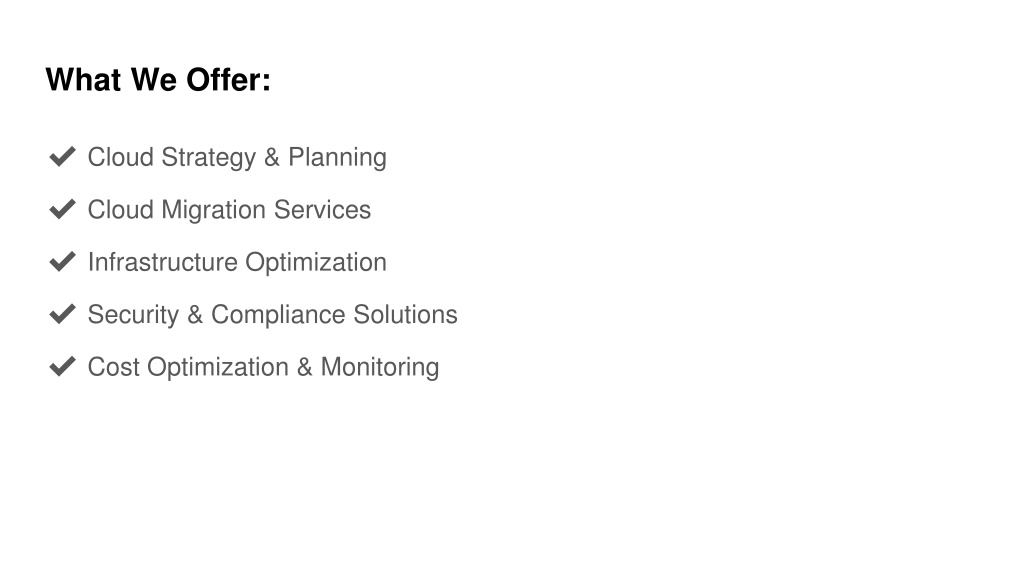1024x576 pixels.
Task: Click the word 'Migration' in second item
Action: [214, 210]
